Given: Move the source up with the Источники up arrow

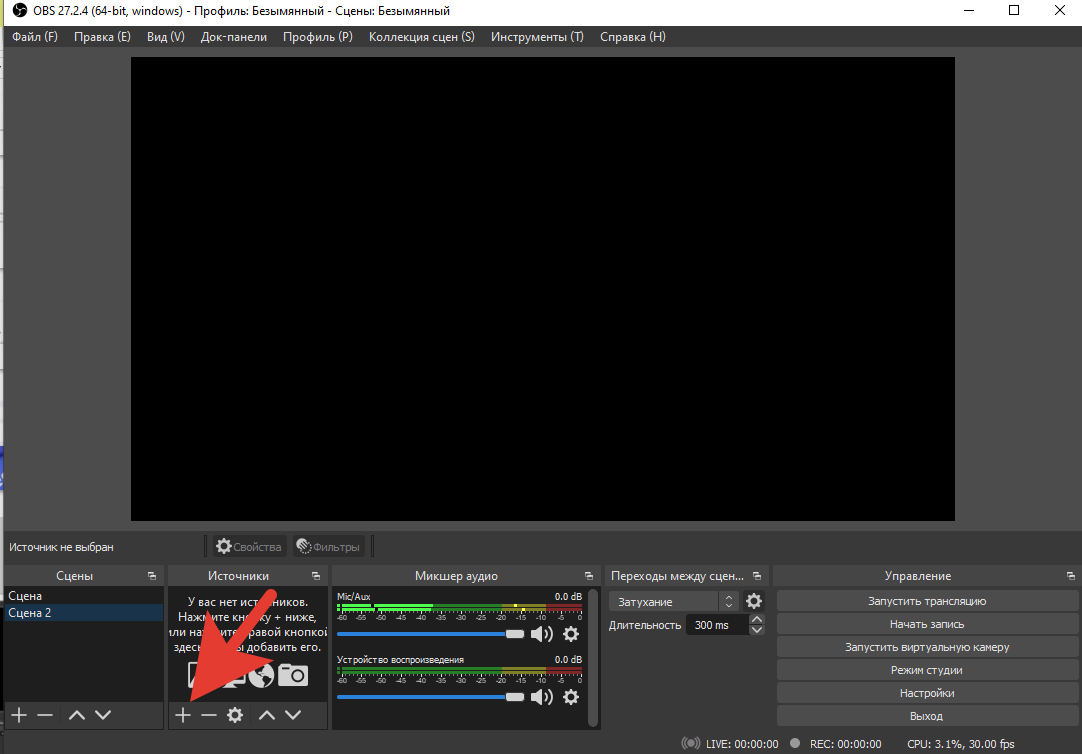Looking at the screenshot, I should tap(267, 715).
